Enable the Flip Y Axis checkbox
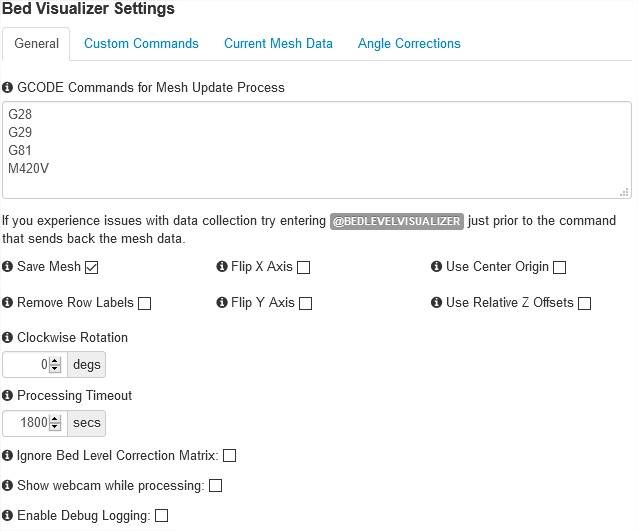This screenshot has width=638, height=531. [306, 304]
